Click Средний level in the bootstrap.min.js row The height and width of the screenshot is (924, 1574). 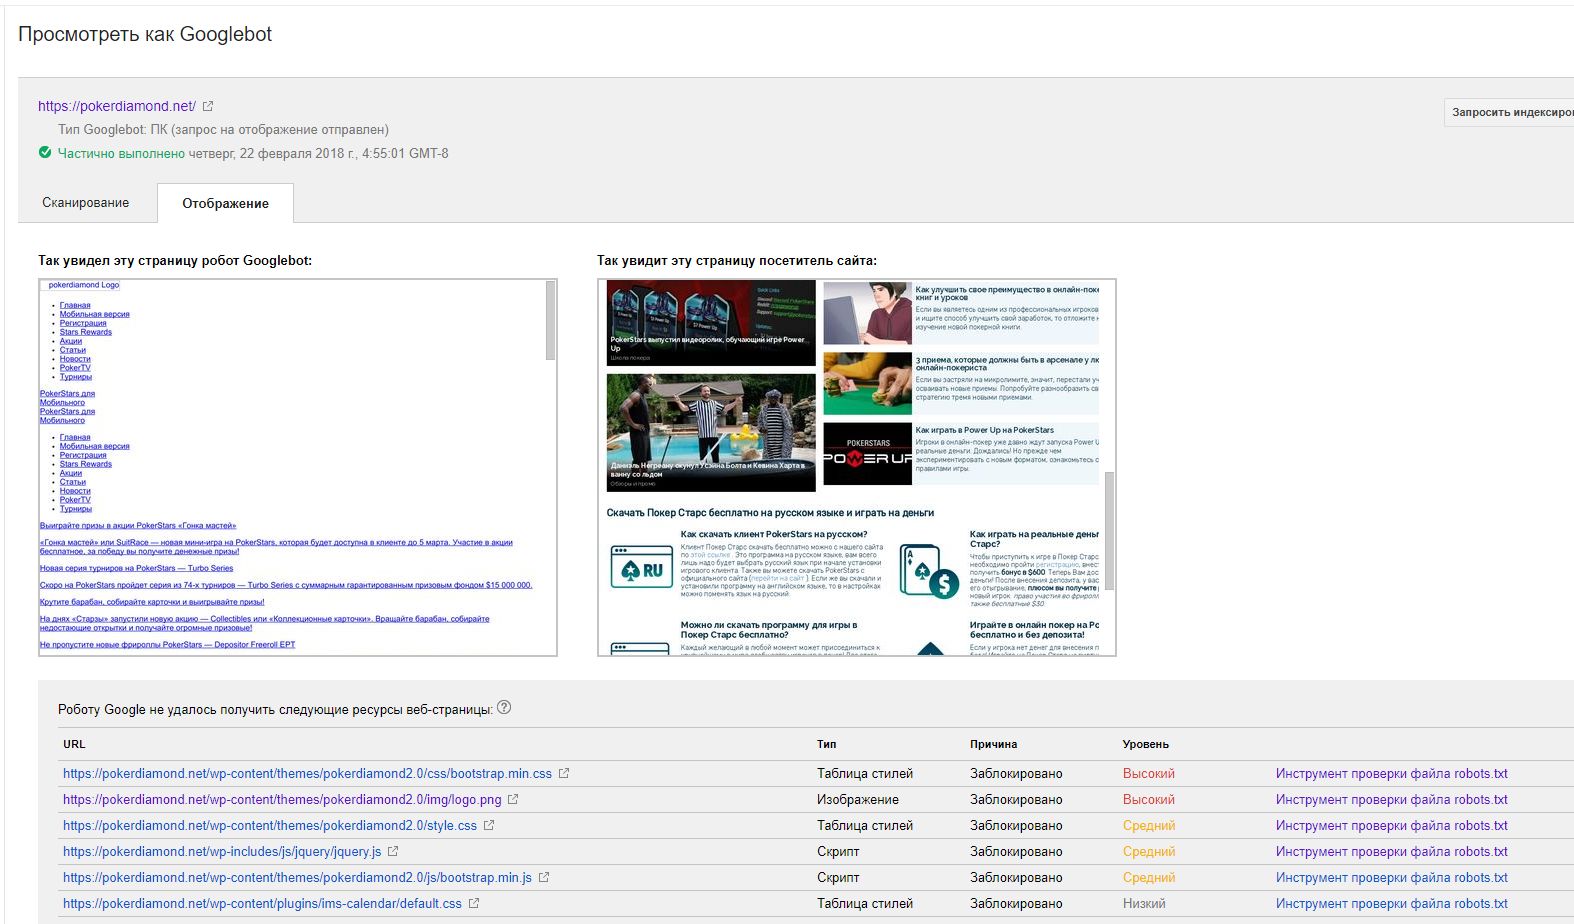pyautogui.click(x=1149, y=877)
